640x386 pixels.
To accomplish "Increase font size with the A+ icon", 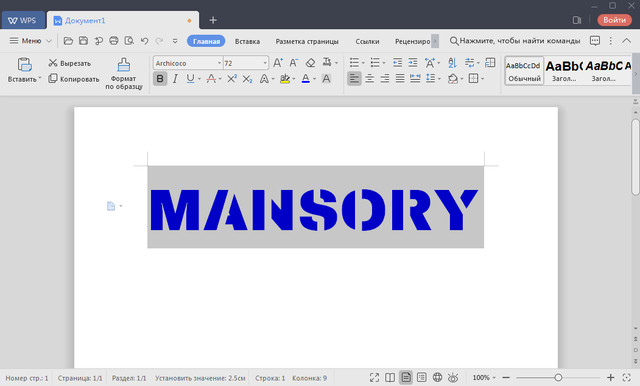I will tap(278, 63).
